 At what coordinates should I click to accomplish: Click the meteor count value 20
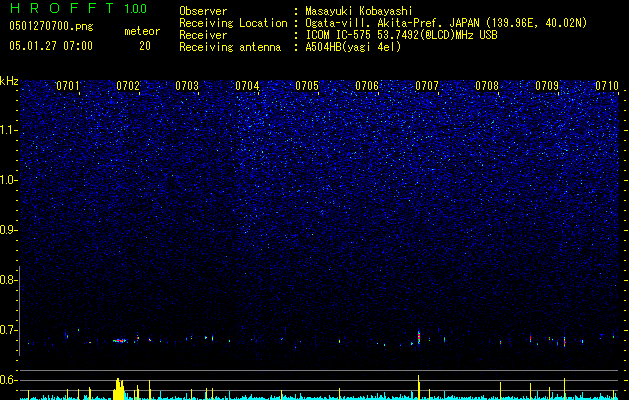pos(145,46)
